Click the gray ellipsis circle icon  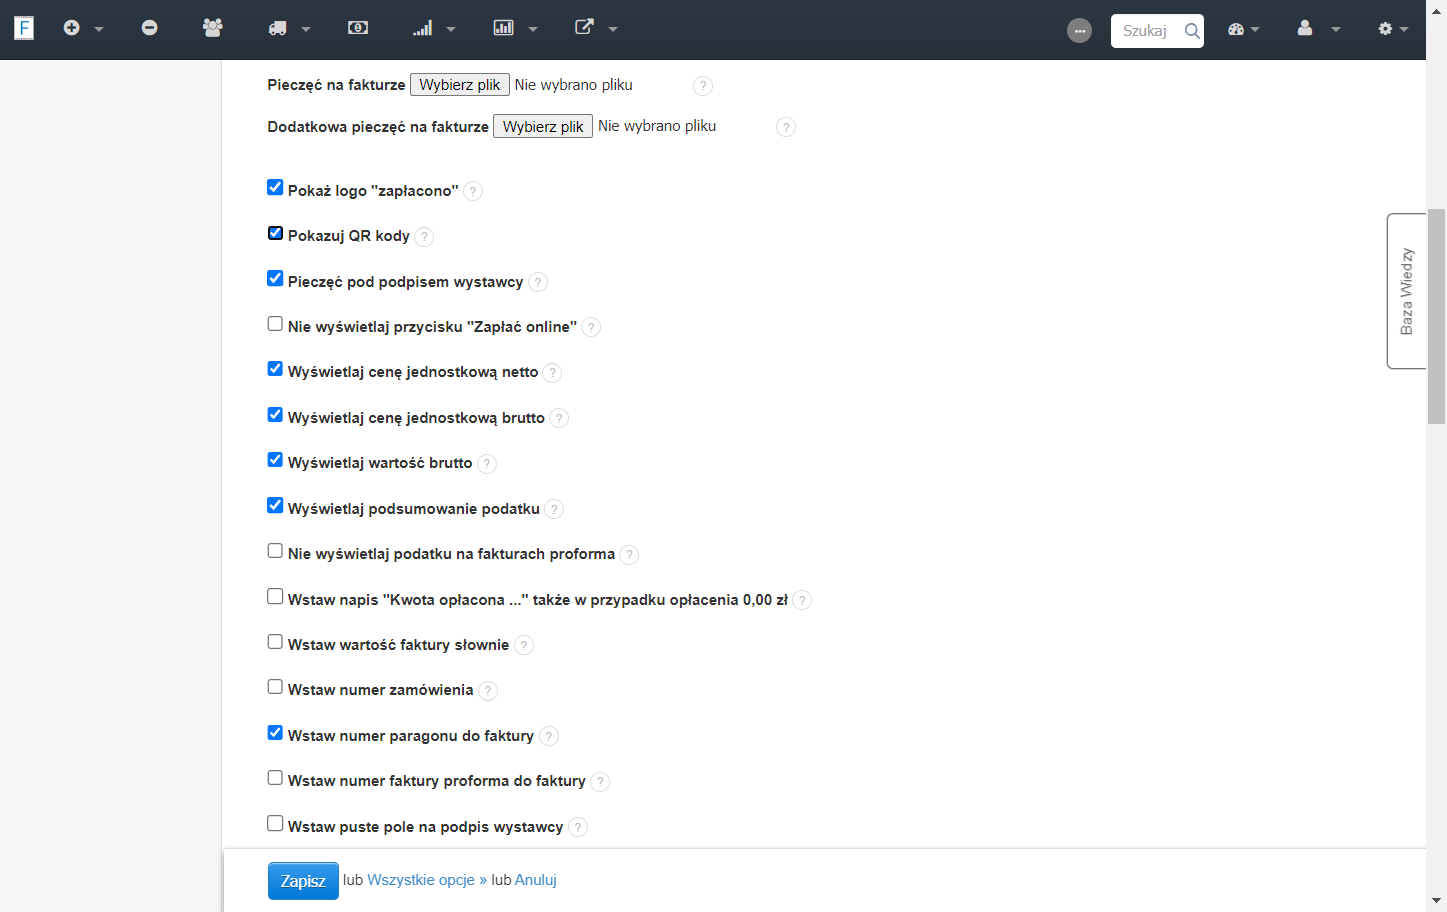1079,31
